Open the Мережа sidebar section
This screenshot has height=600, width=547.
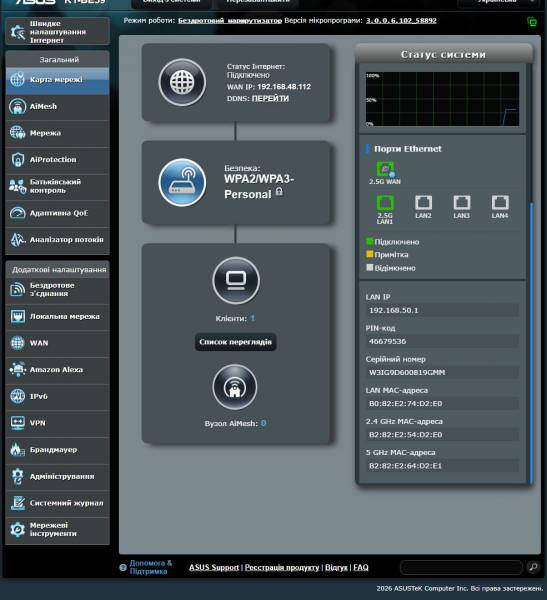pos(58,133)
